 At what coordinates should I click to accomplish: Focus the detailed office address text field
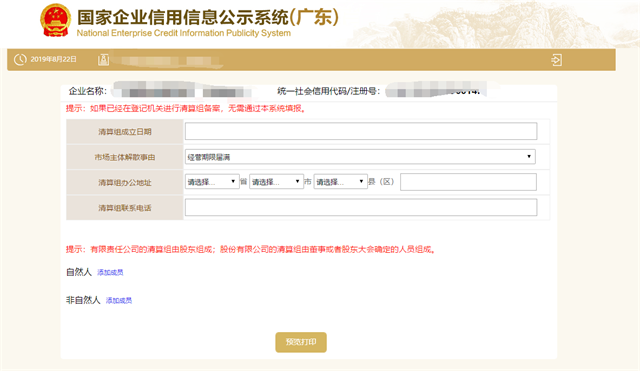tap(468, 182)
